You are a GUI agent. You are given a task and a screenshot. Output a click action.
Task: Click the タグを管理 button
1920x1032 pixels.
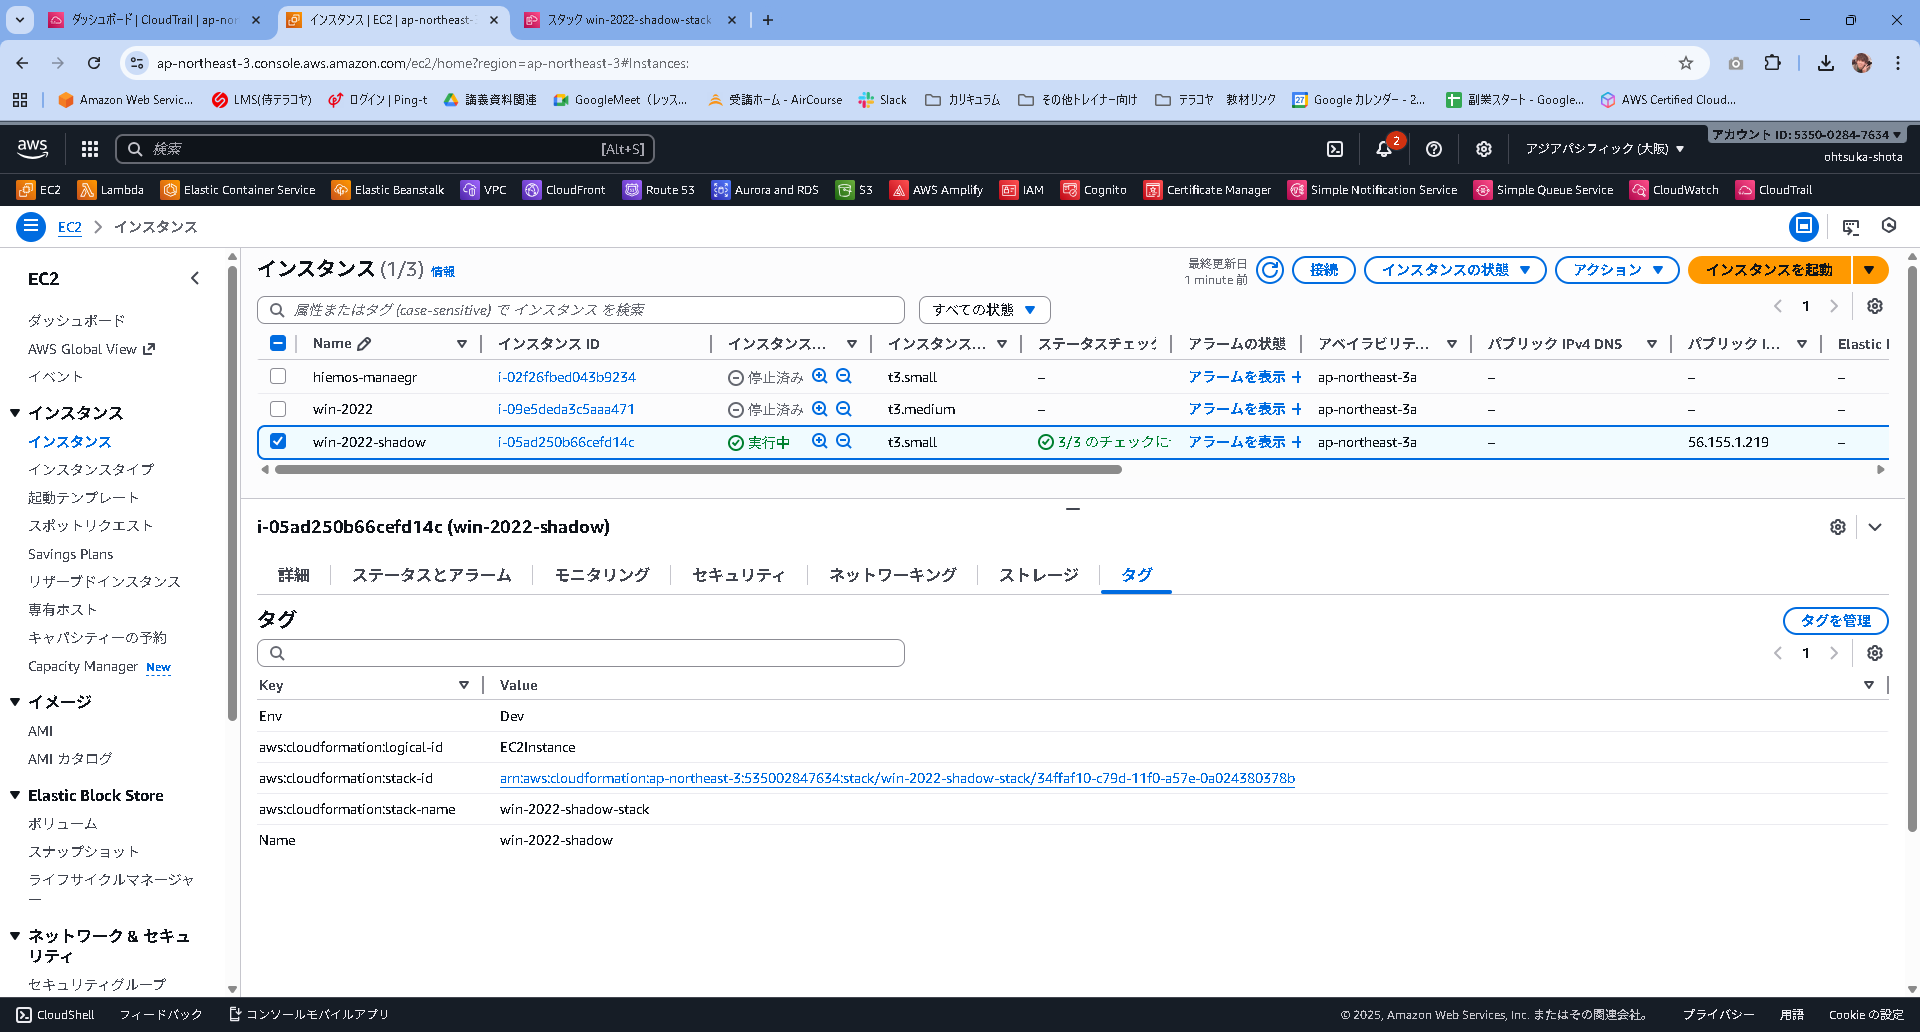pos(1835,621)
